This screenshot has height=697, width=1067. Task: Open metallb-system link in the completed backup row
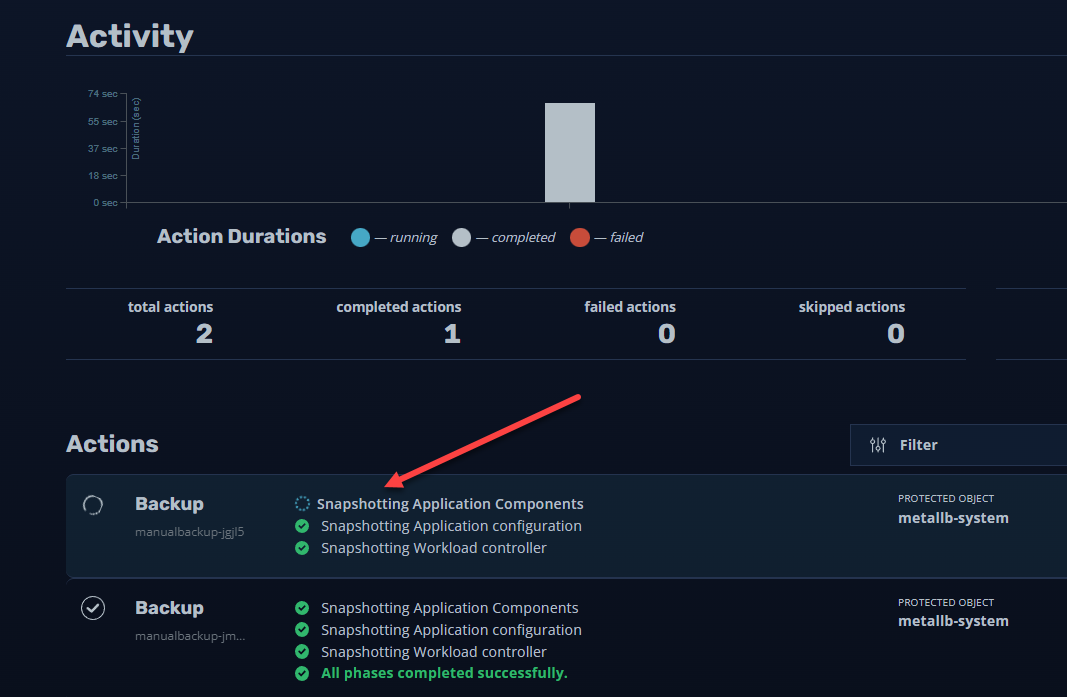click(953, 621)
